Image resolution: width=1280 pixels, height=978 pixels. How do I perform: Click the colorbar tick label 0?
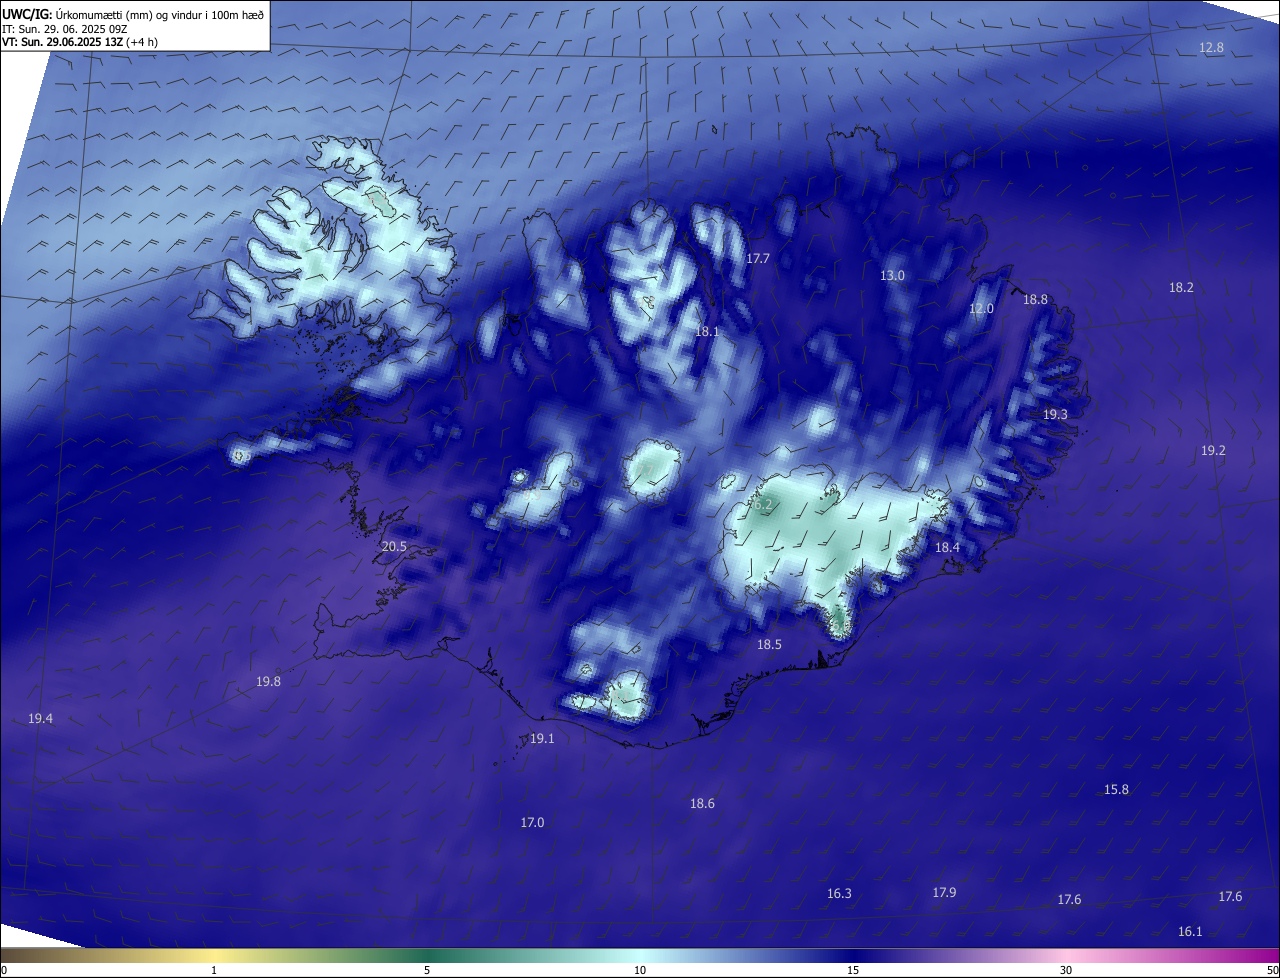(4, 971)
